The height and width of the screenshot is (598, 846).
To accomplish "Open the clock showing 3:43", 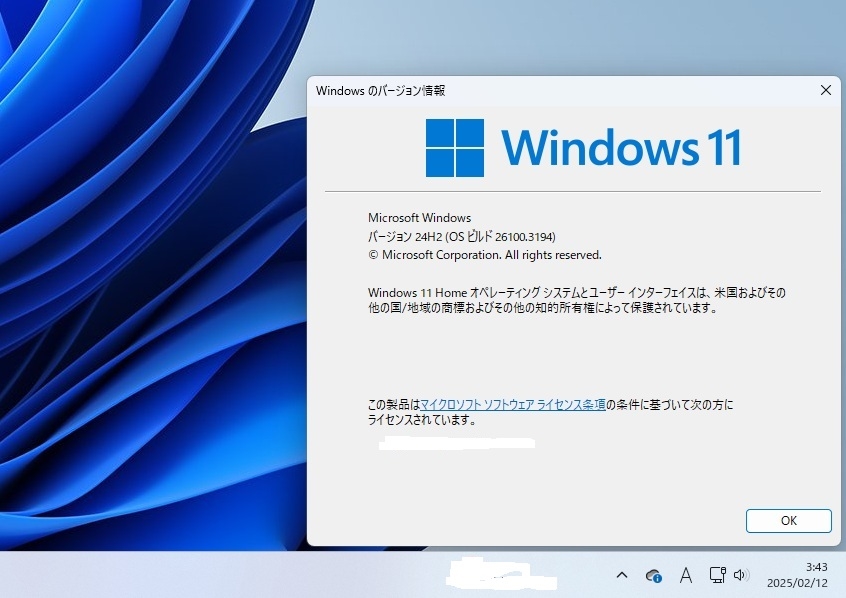I will point(816,567).
